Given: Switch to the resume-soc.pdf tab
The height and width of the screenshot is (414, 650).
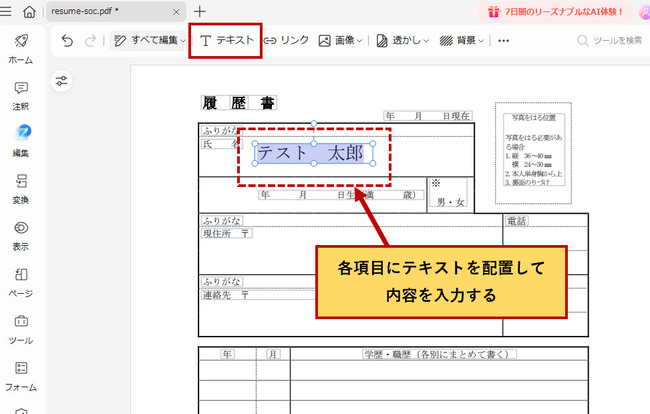Looking at the screenshot, I should [x=116, y=12].
